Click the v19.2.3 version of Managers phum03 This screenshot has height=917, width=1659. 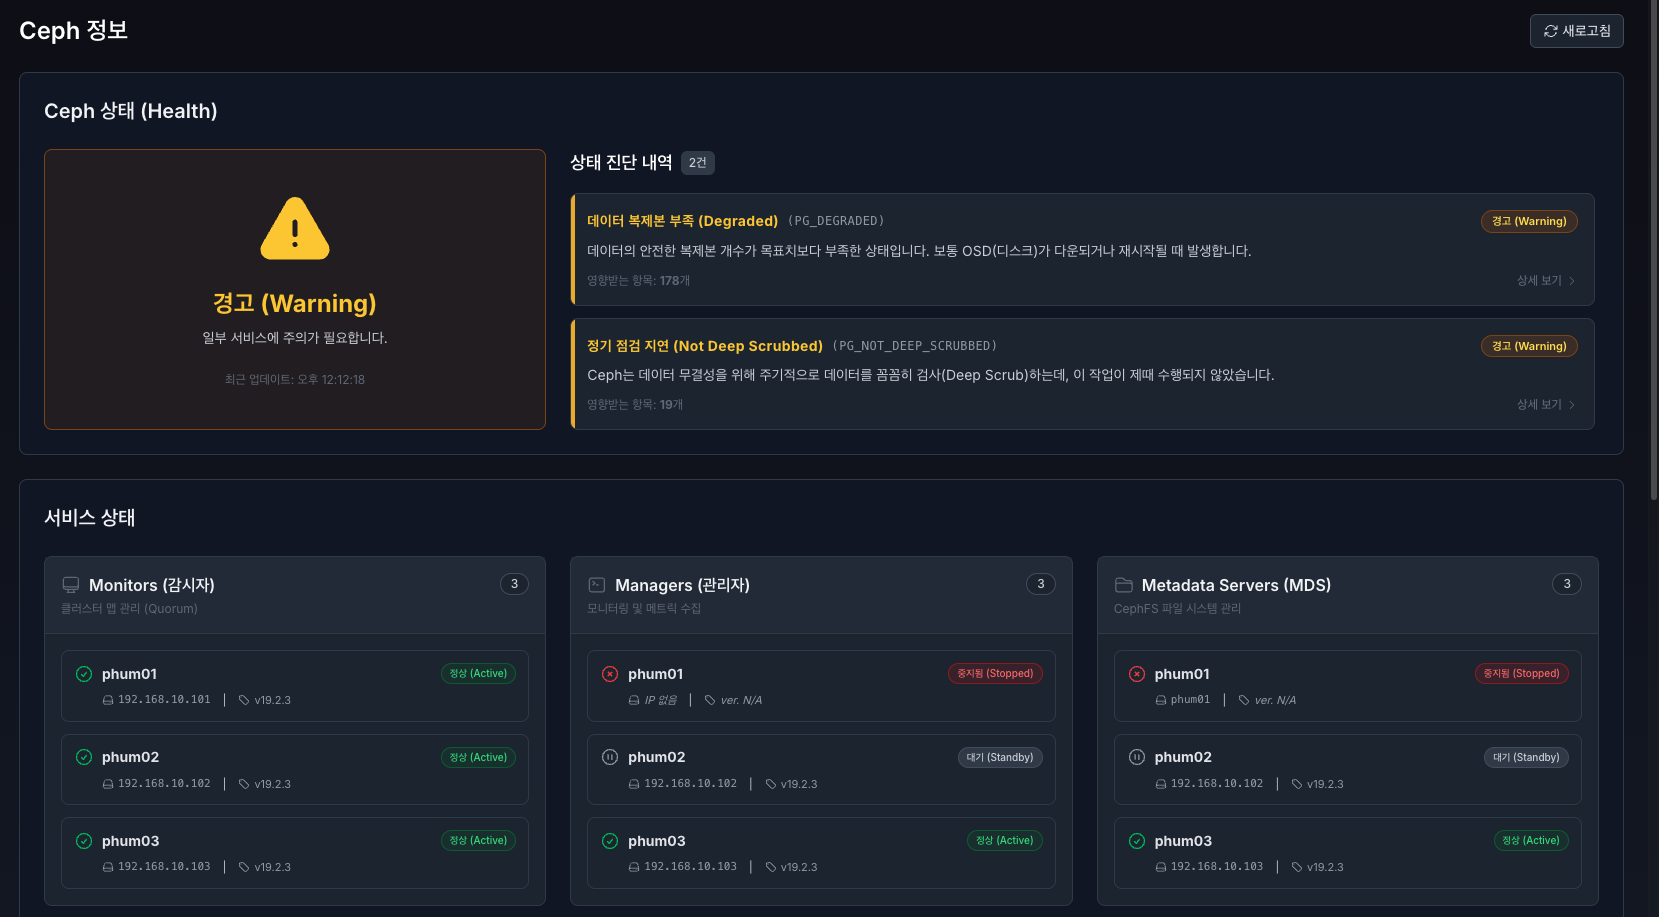pos(799,867)
